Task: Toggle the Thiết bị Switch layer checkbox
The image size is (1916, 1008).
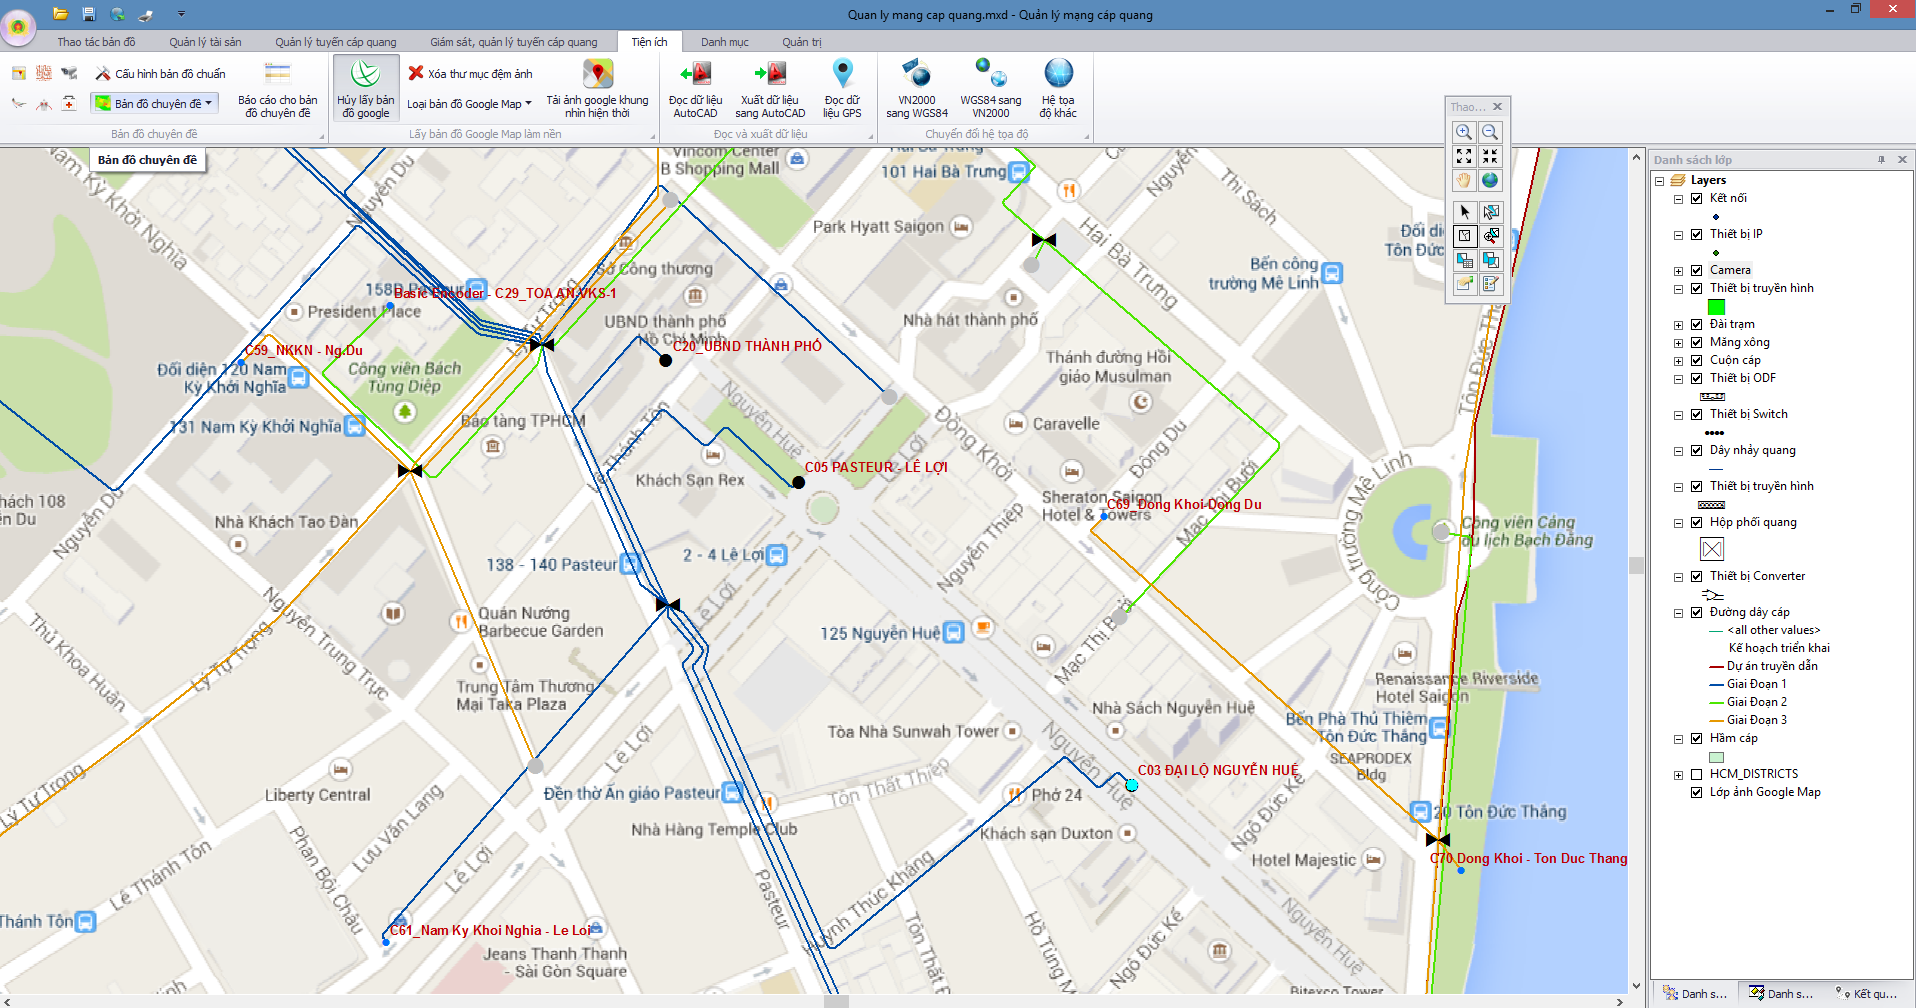Action: point(1696,414)
